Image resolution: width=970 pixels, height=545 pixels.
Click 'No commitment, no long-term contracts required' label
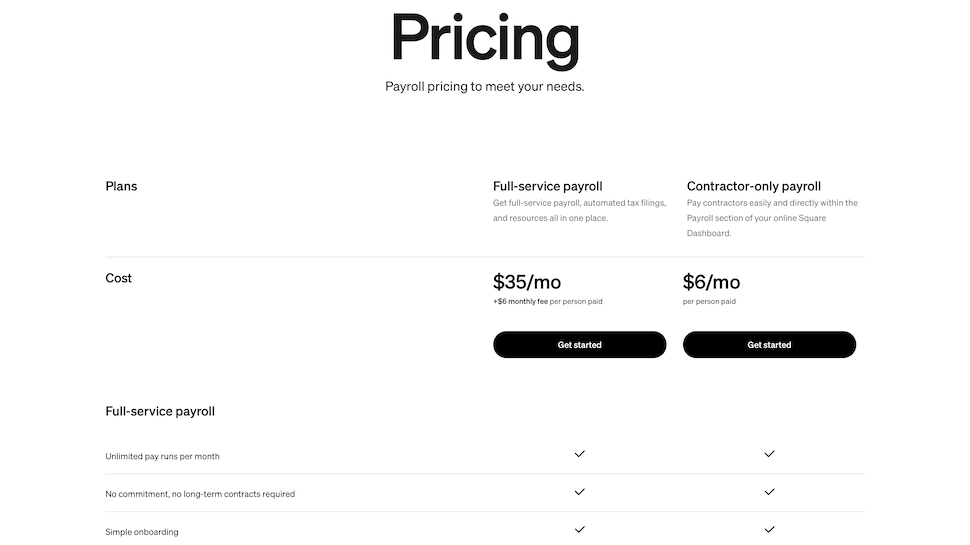pyautogui.click(x=200, y=494)
